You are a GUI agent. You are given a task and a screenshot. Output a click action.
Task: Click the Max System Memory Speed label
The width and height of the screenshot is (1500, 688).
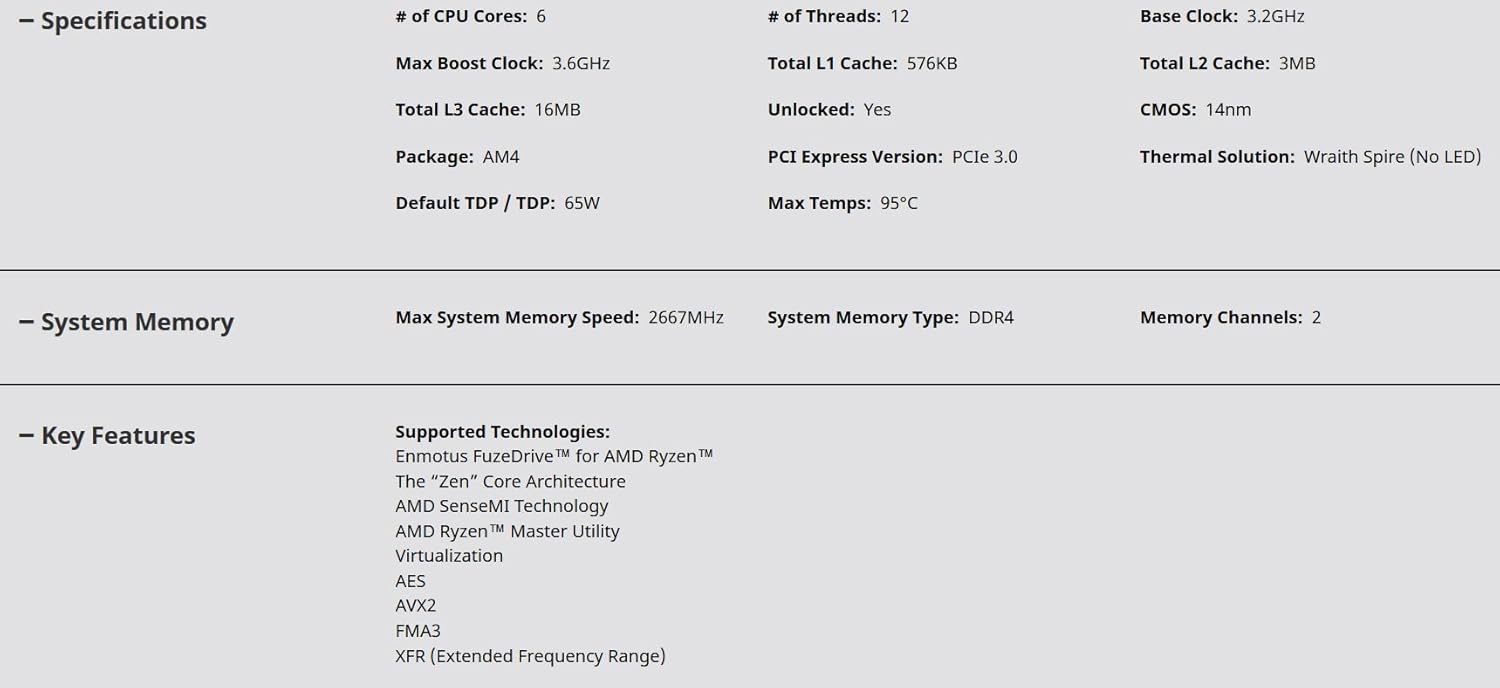coord(517,318)
